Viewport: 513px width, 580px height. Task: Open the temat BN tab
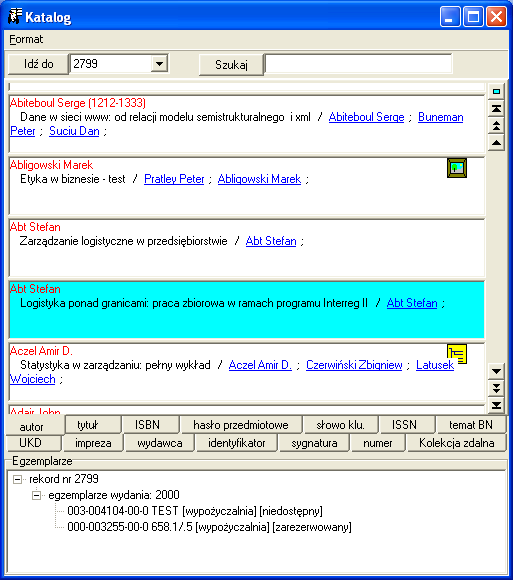tap(471, 425)
